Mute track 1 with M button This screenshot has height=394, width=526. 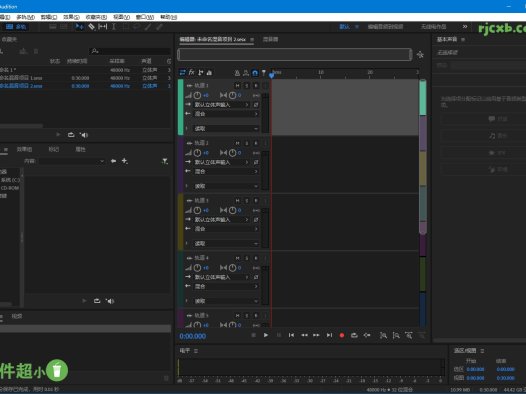click(x=238, y=86)
